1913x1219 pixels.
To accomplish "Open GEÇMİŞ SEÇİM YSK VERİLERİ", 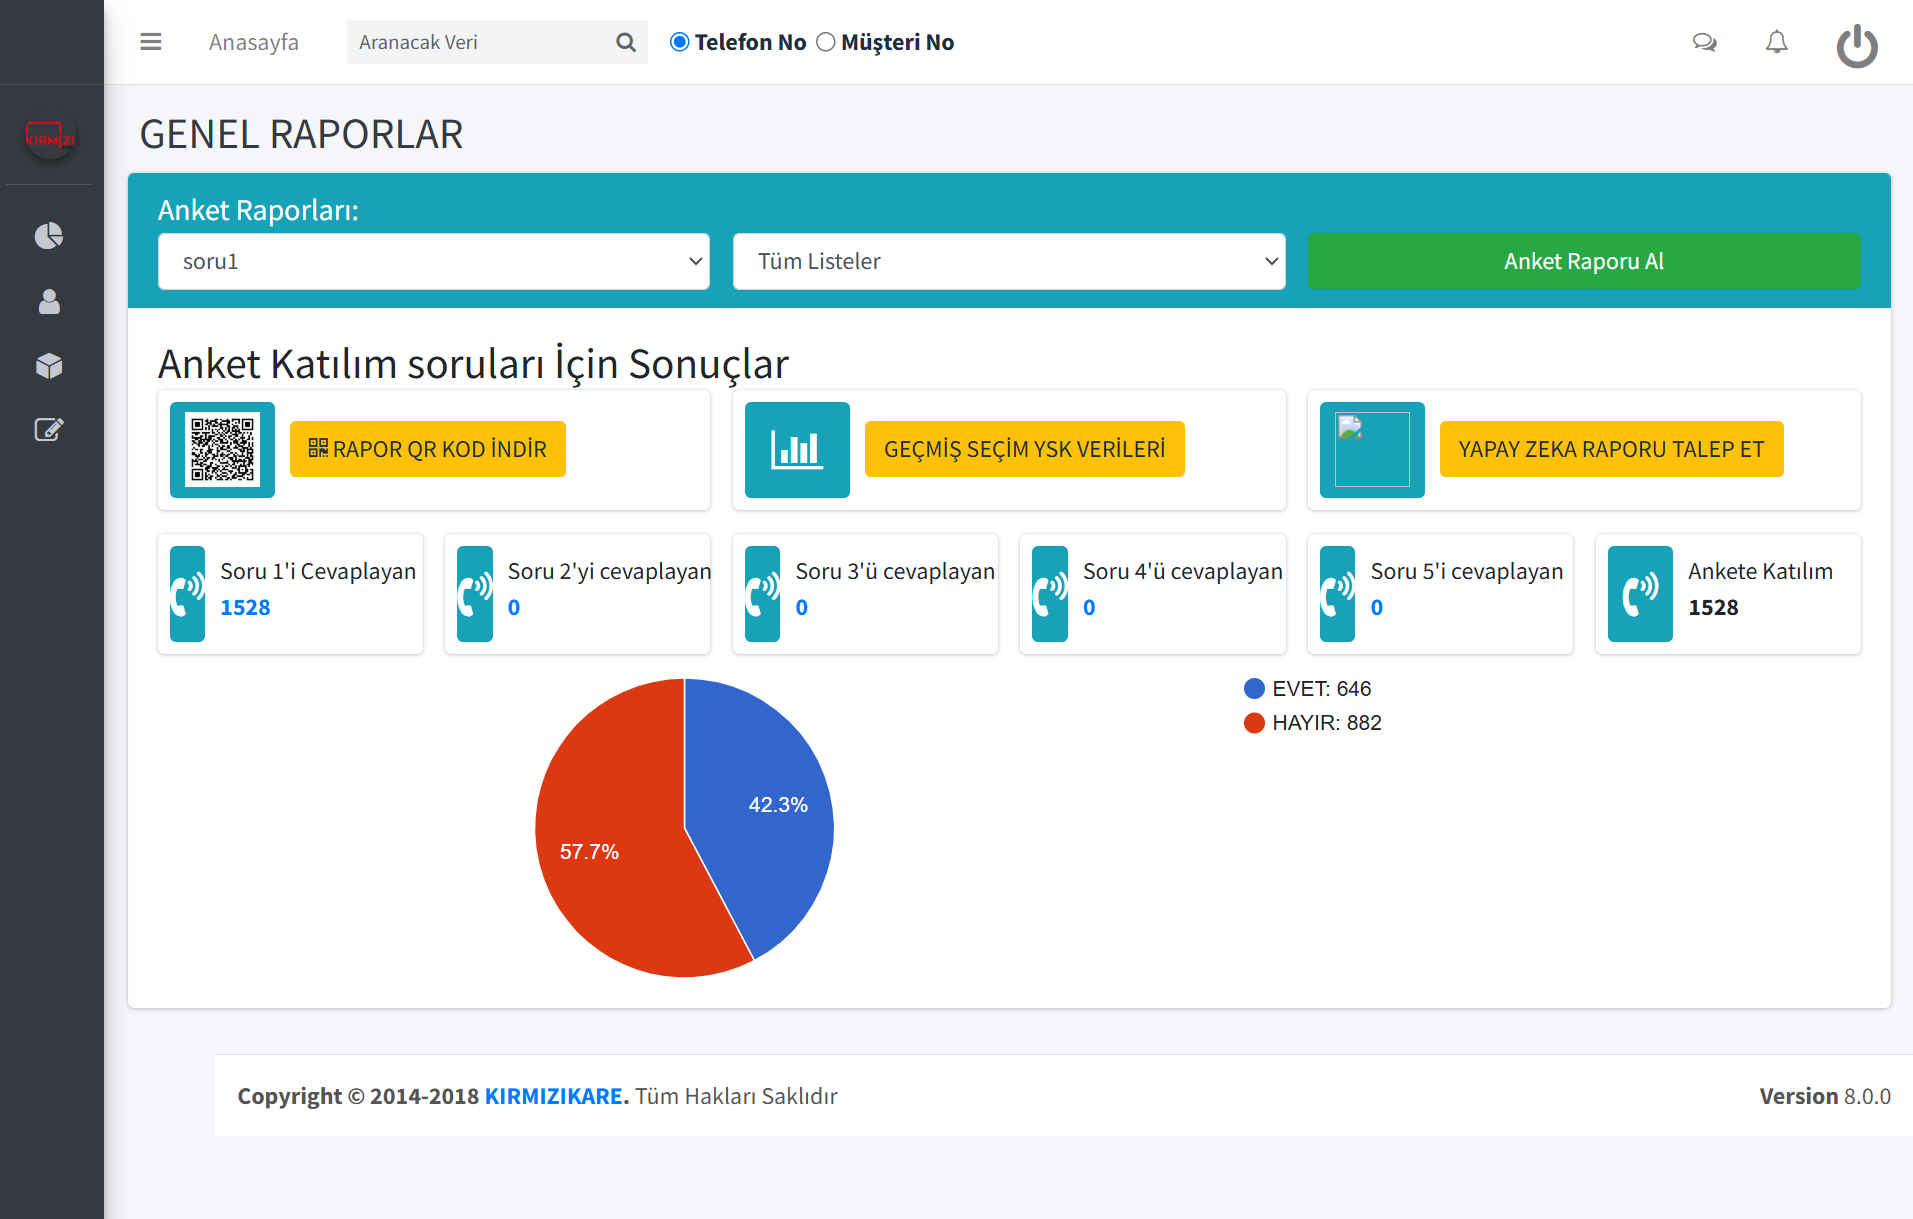I will coord(1024,449).
